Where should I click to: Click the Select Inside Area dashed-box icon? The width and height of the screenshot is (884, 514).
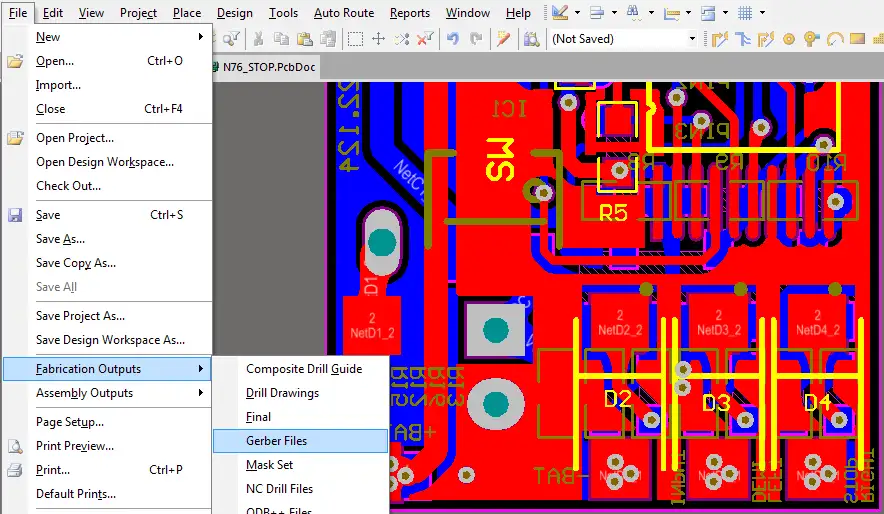355,39
